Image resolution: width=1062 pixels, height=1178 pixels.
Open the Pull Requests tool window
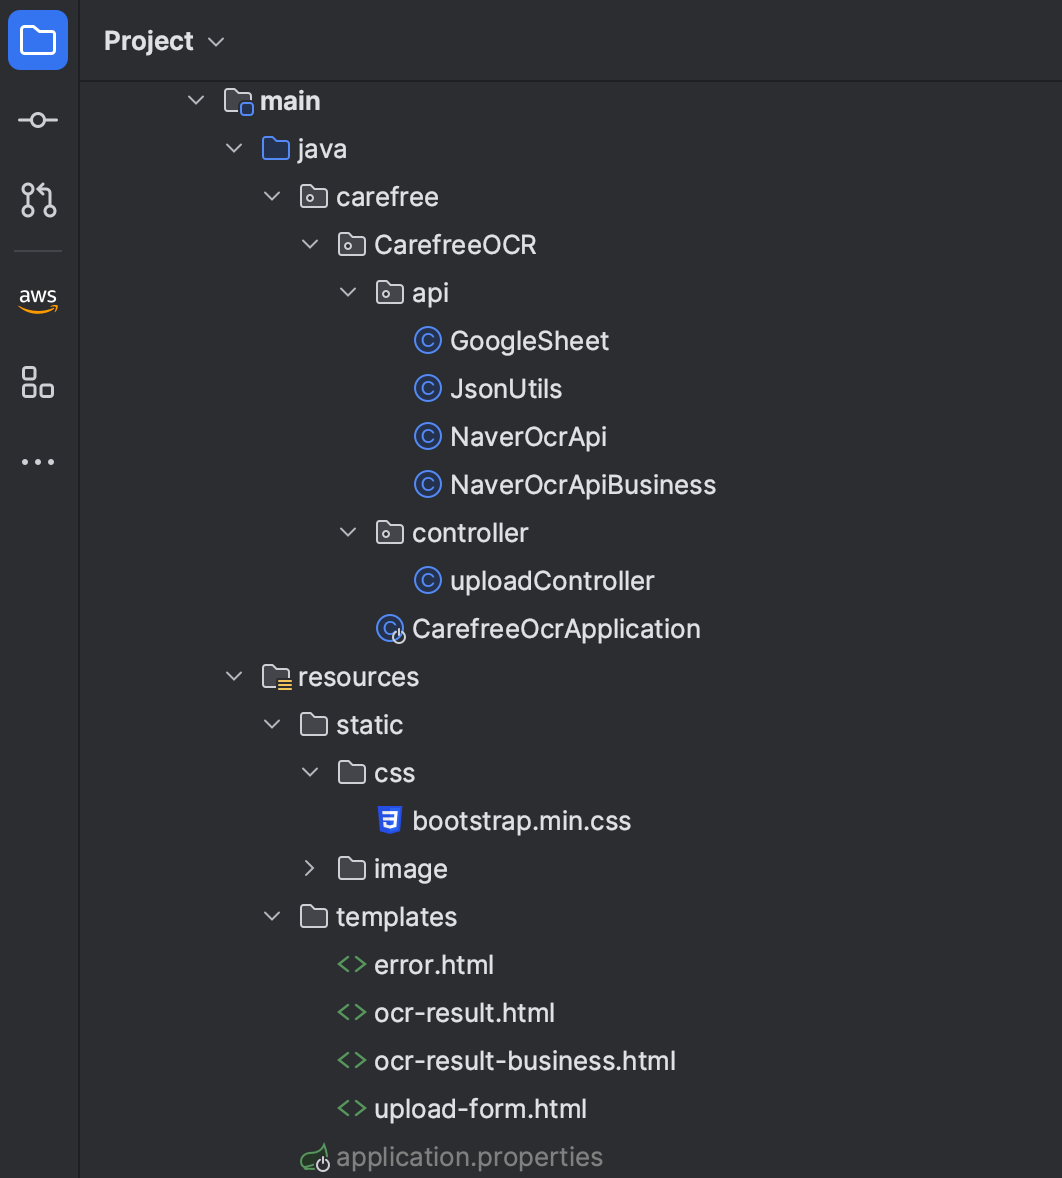[37, 199]
